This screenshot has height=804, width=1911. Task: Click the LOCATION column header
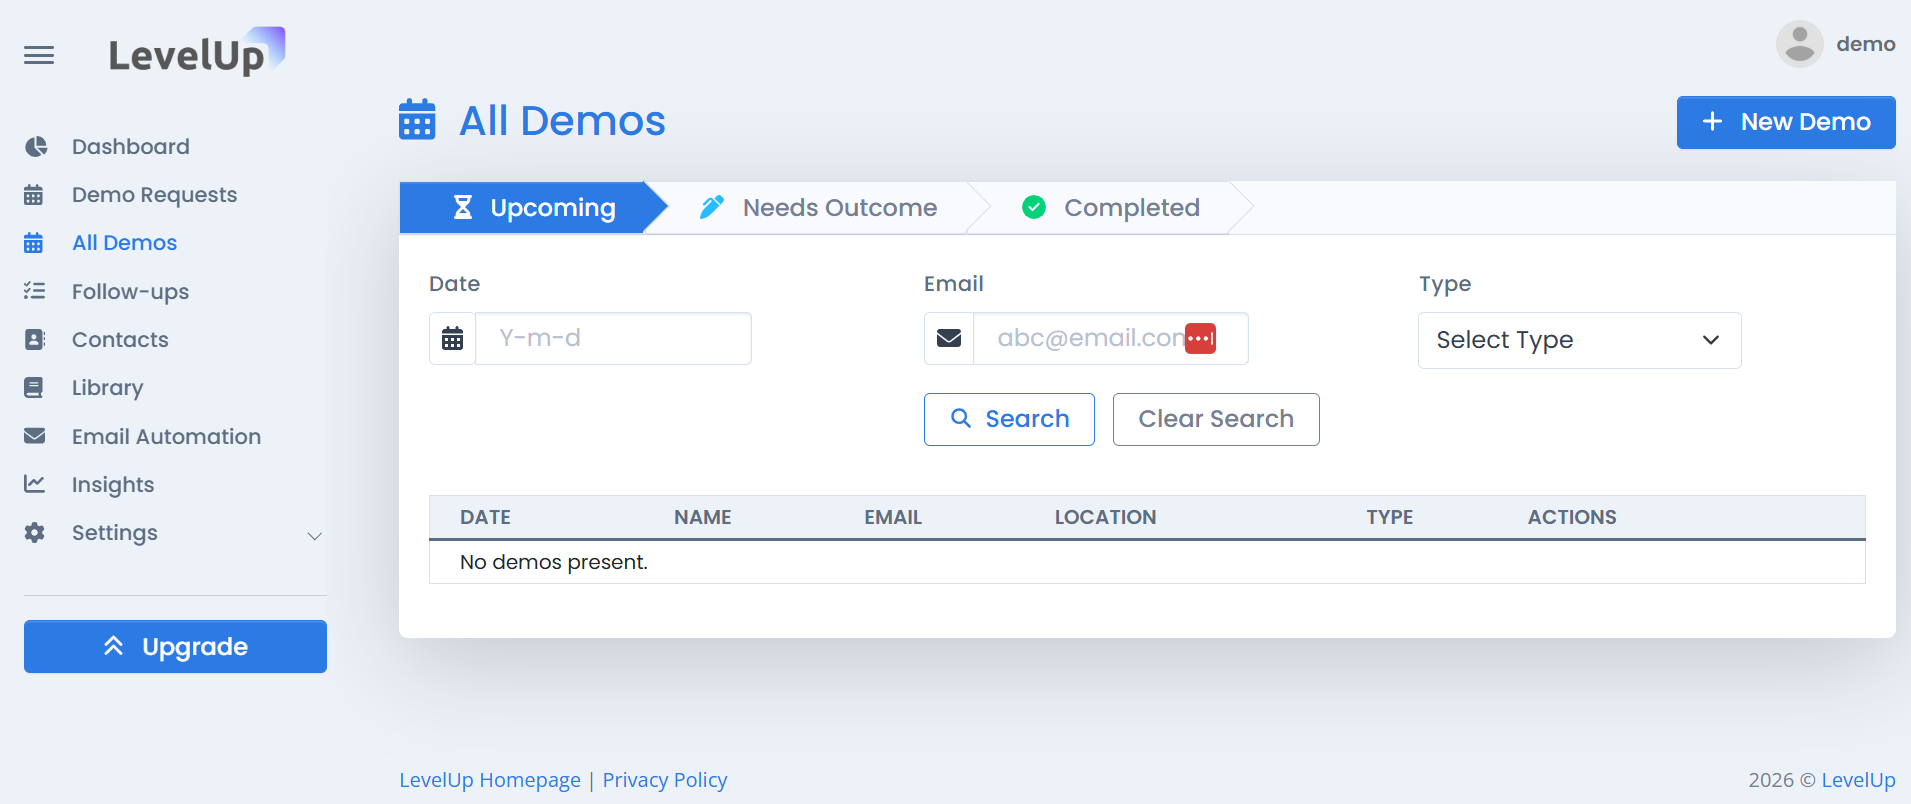click(1105, 517)
